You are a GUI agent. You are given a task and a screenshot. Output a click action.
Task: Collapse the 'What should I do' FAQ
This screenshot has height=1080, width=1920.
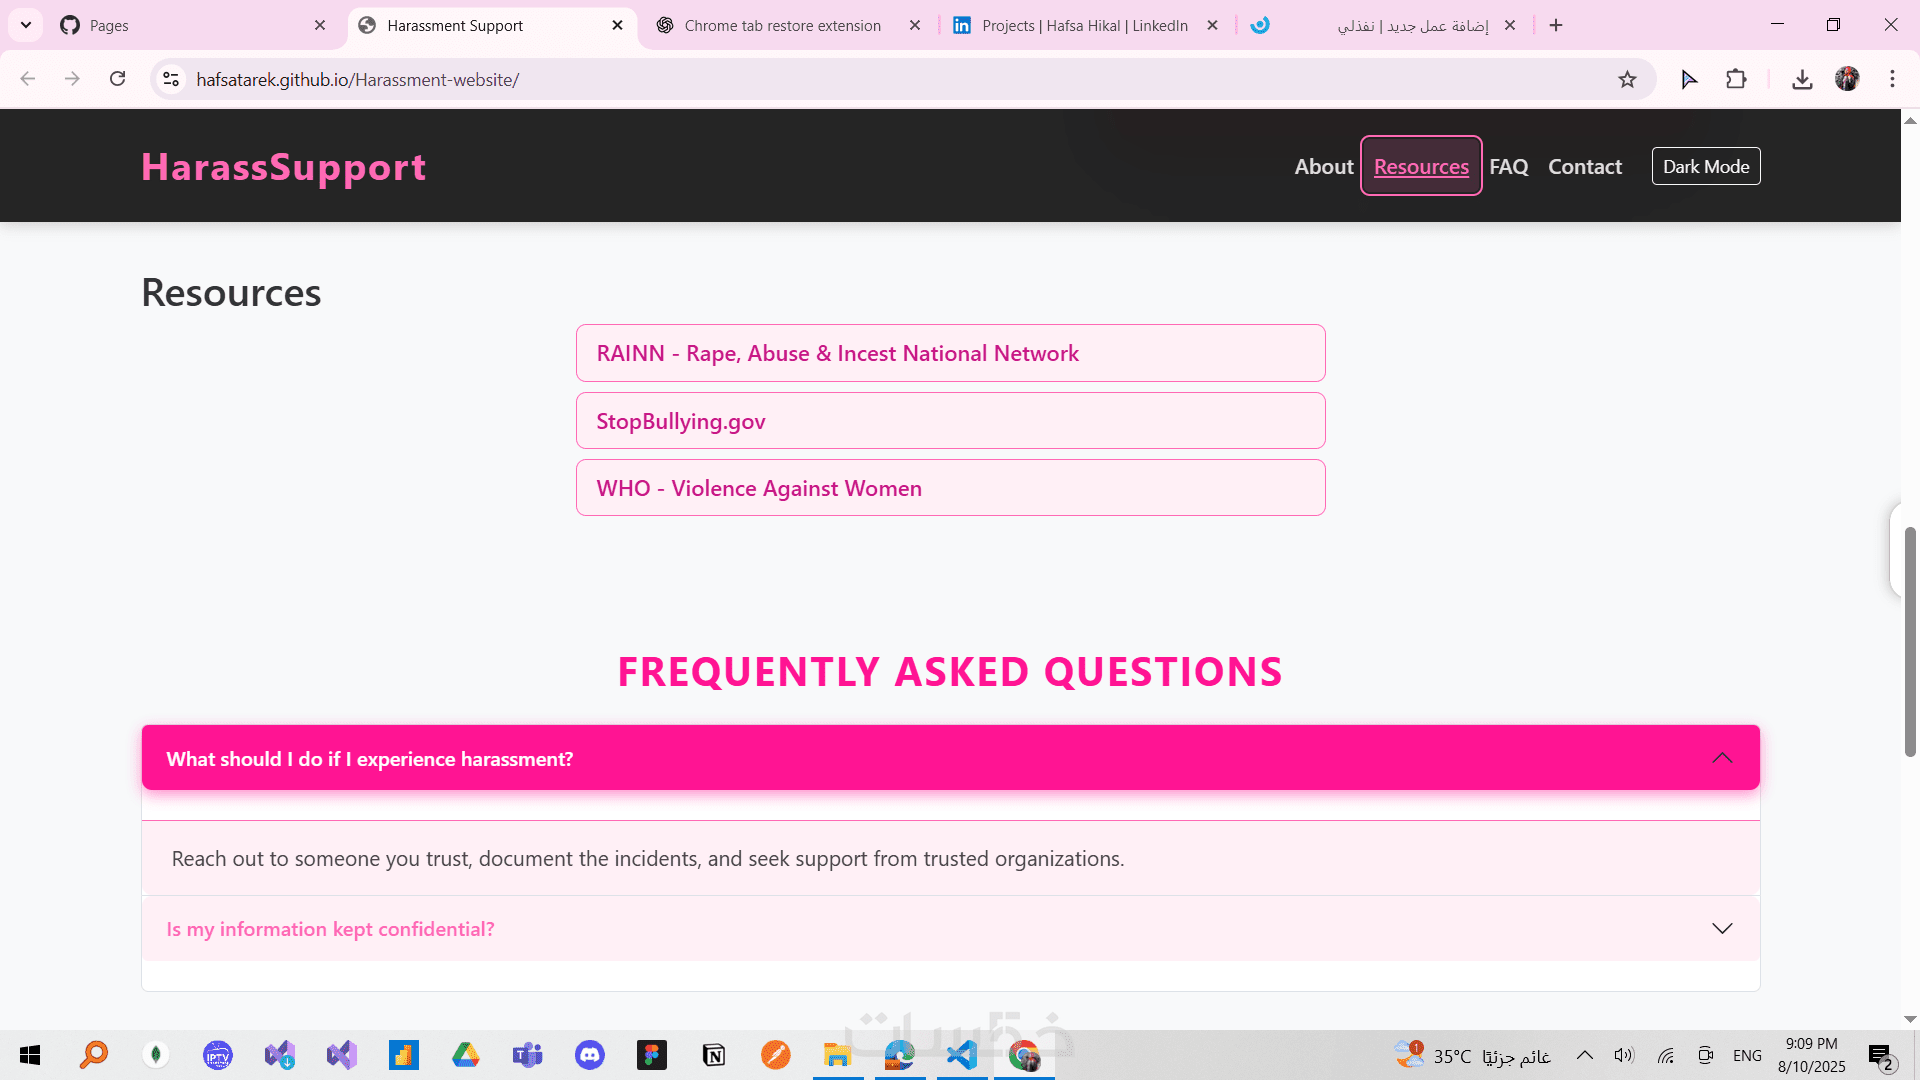tap(1721, 758)
